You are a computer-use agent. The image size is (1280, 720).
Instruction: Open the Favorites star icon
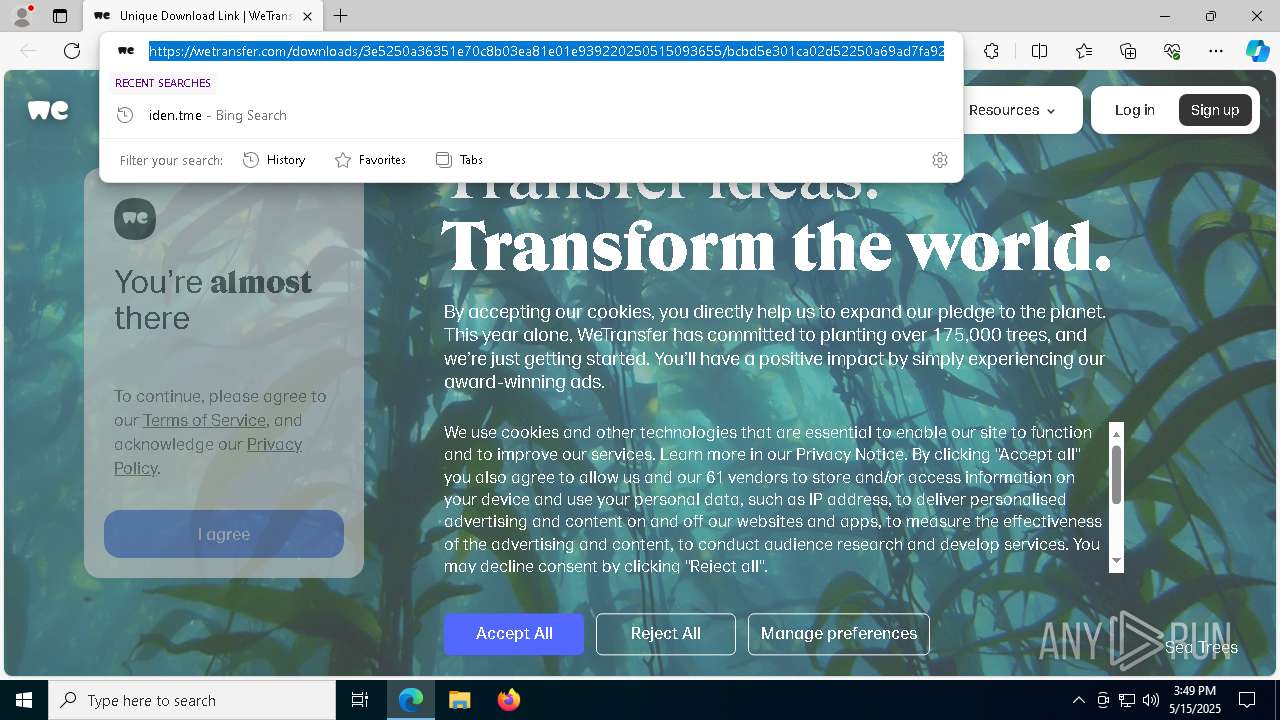1084,51
